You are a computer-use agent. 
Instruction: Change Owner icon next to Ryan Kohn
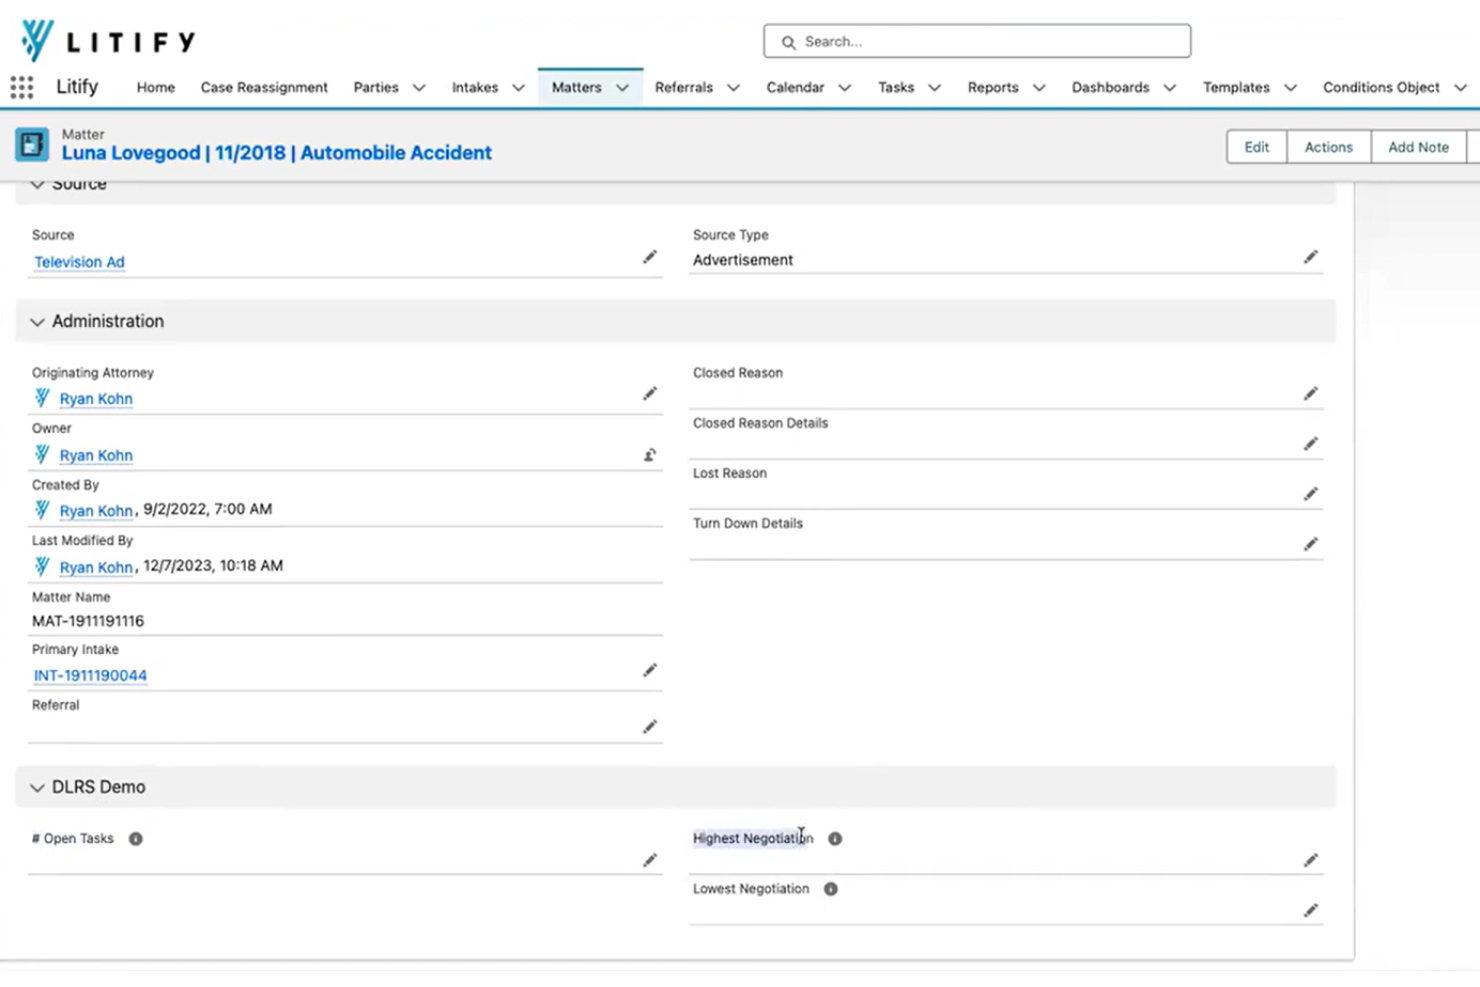tap(650, 455)
